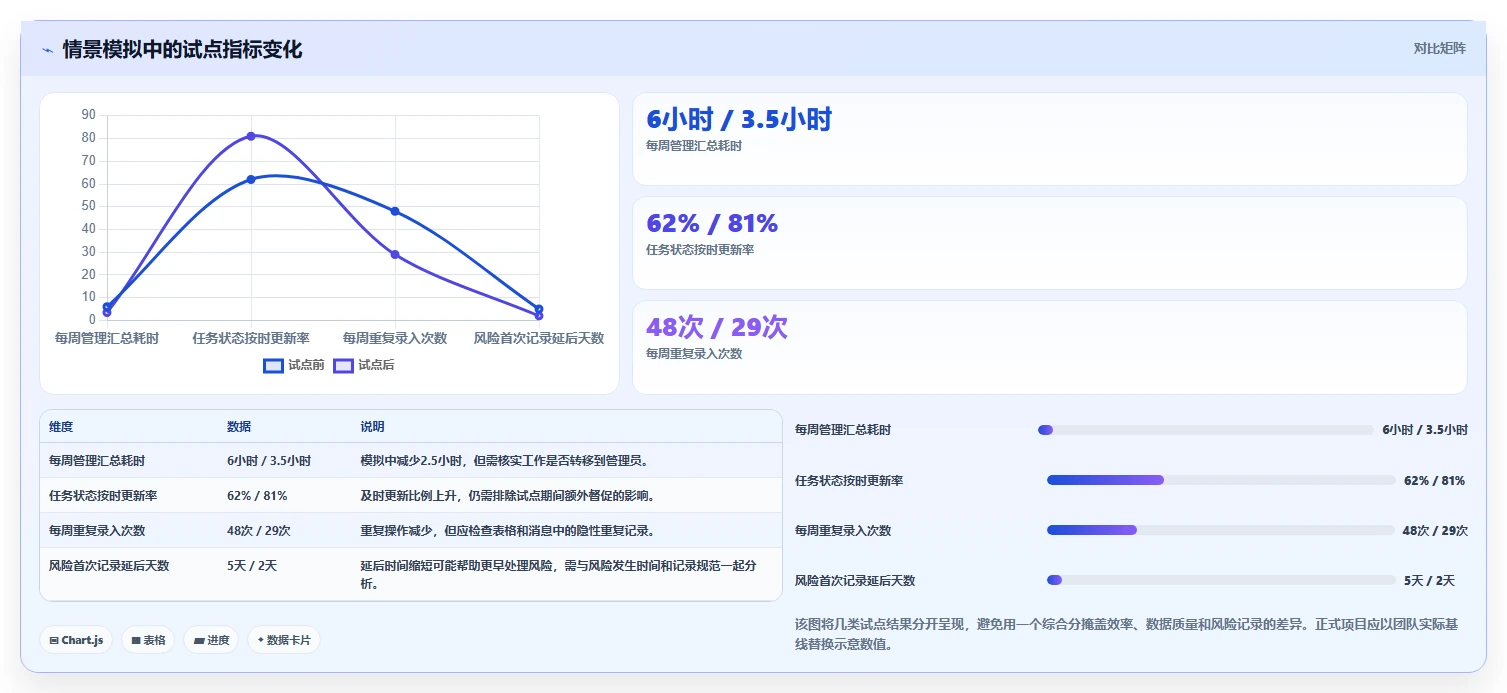Click the description starting 重复操作减少
The height and width of the screenshot is (693, 1507).
coord(508,530)
